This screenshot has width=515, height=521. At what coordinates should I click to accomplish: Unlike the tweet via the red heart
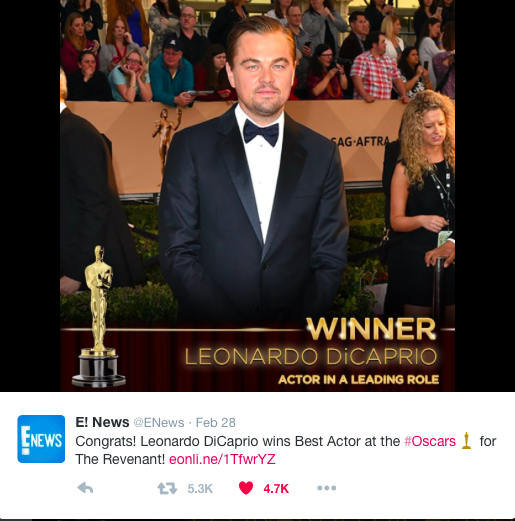(x=246, y=488)
